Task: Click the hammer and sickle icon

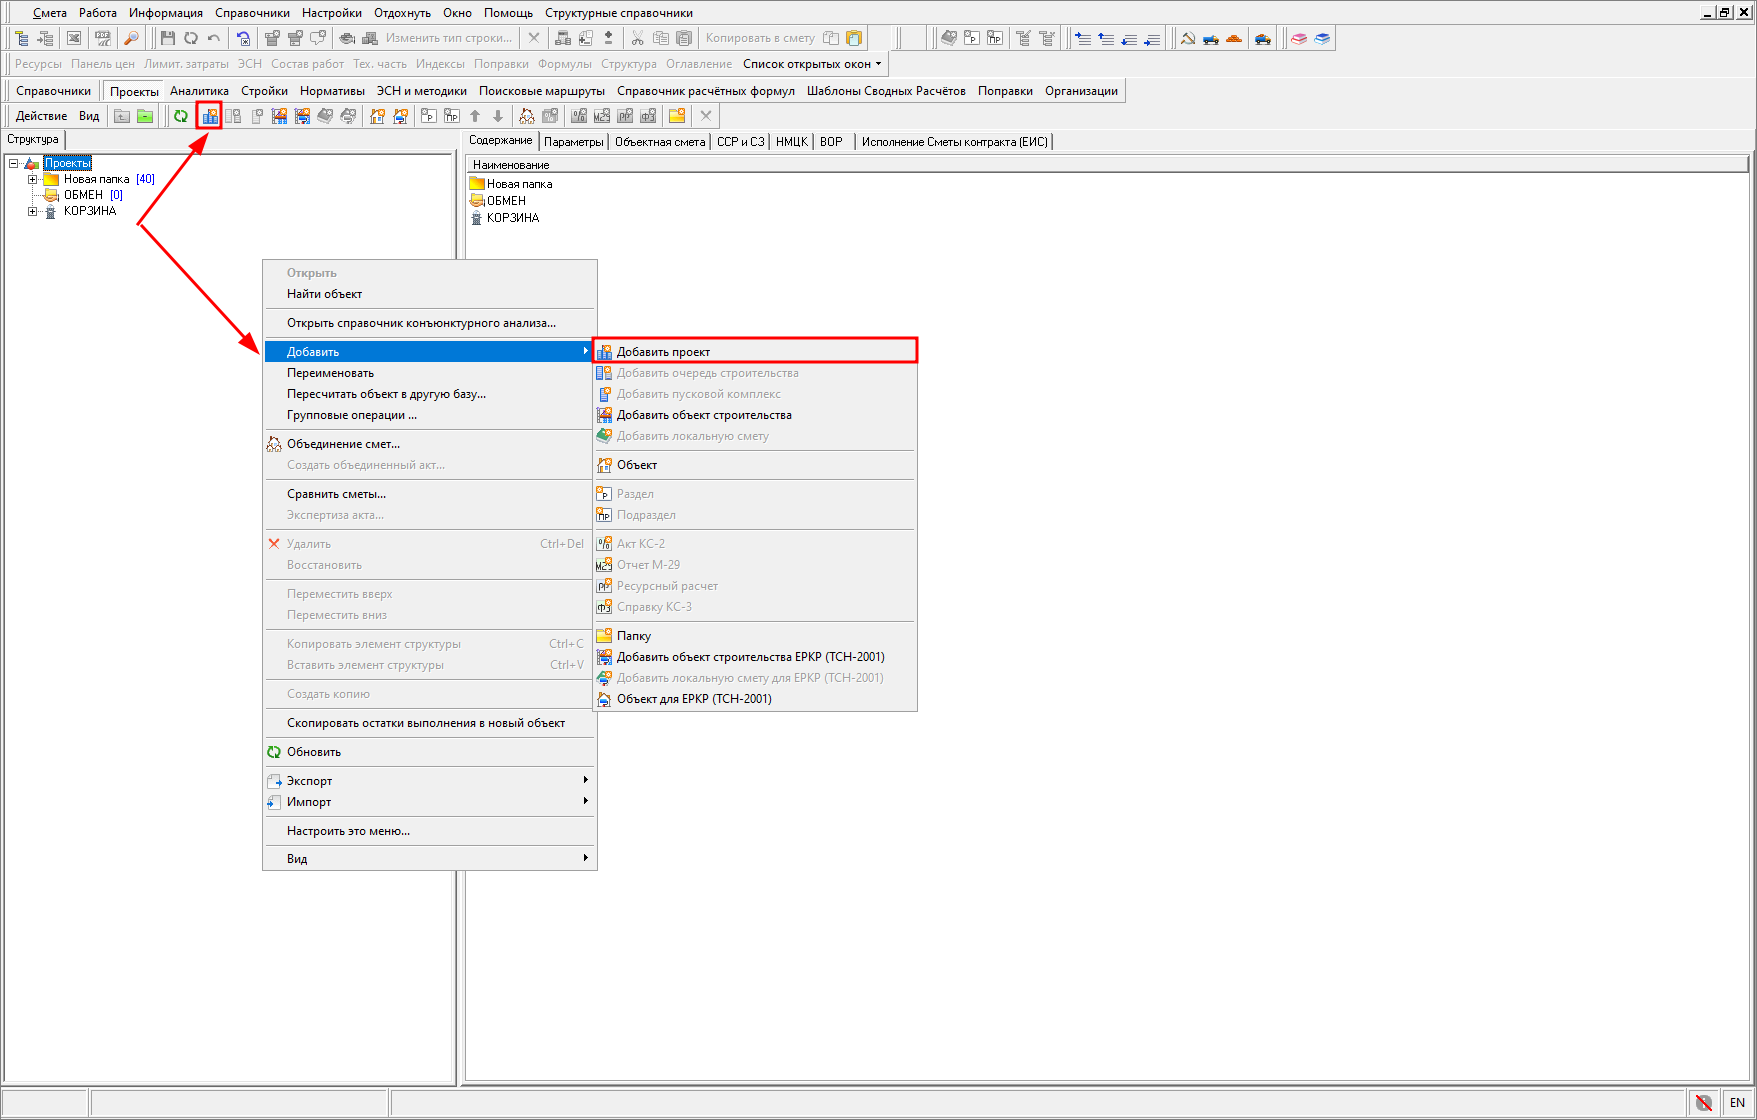Action: click(1188, 38)
